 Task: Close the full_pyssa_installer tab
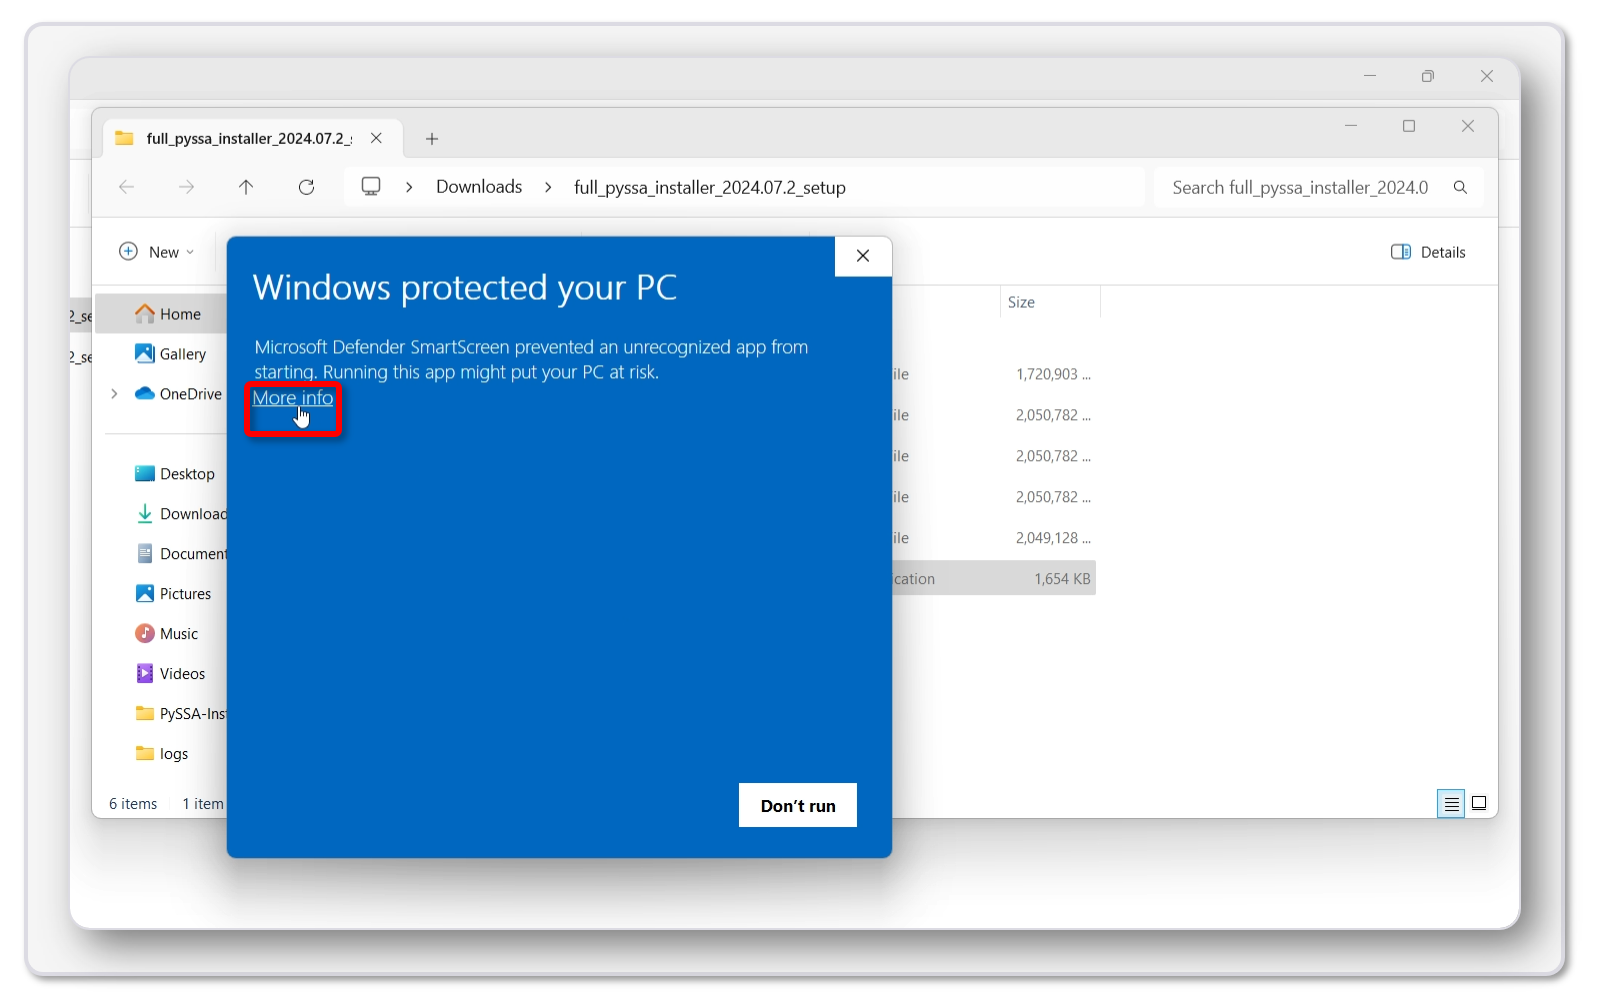click(x=376, y=138)
